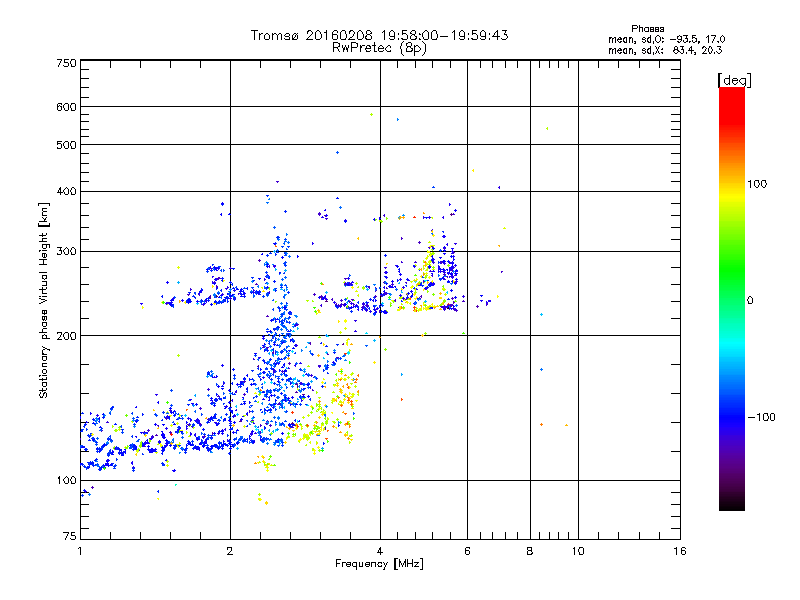
Task: Click the colorbar tick label '-100'
Action: (761, 417)
